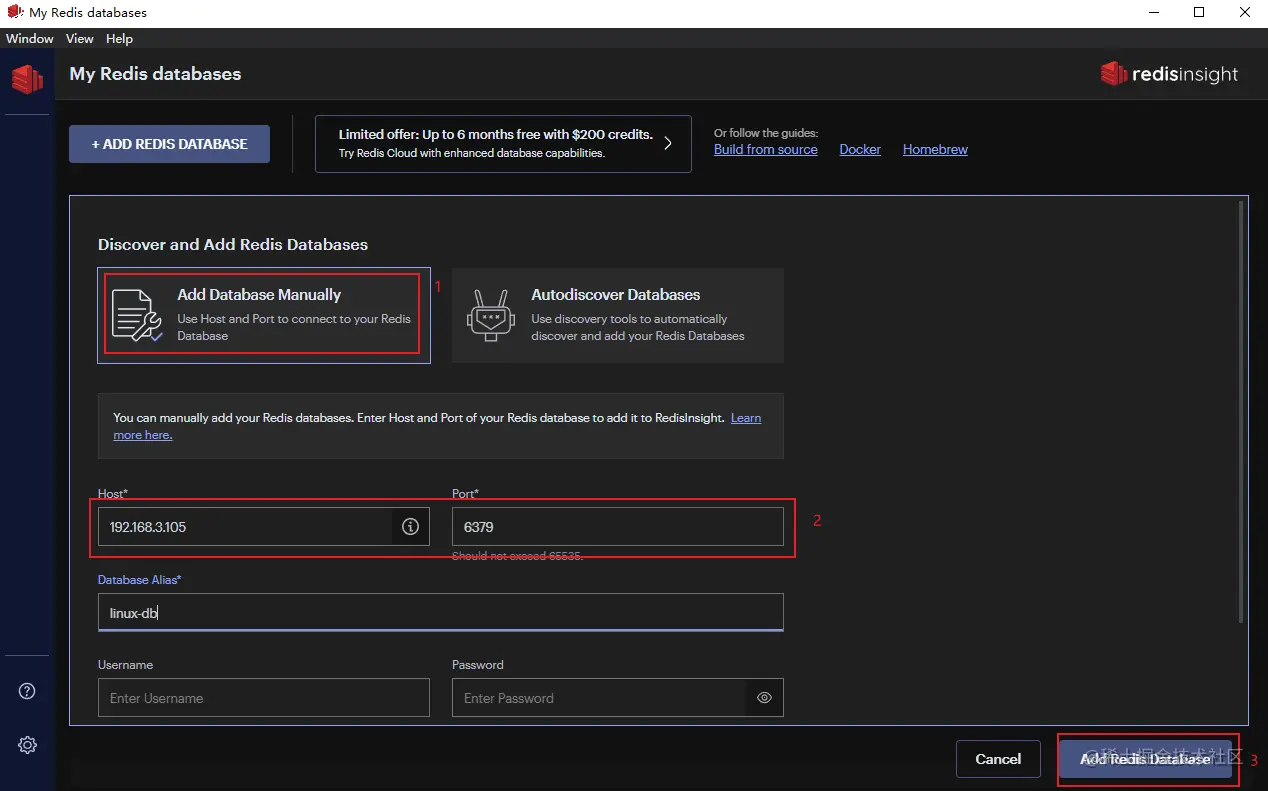Click the form's vertical scrollbar
The image size is (1268, 791).
pyautogui.click(x=1241, y=410)
